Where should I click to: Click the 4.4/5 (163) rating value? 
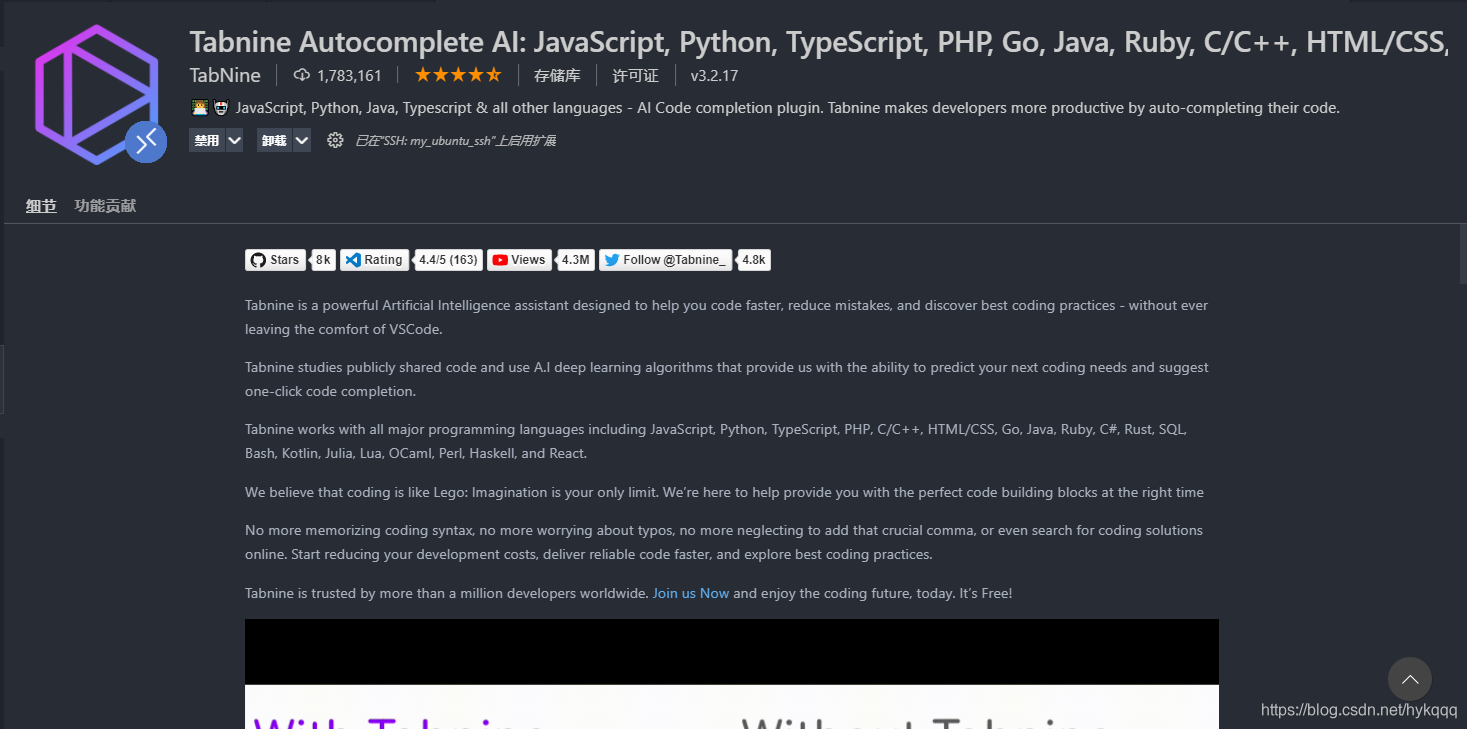[448, 260]
